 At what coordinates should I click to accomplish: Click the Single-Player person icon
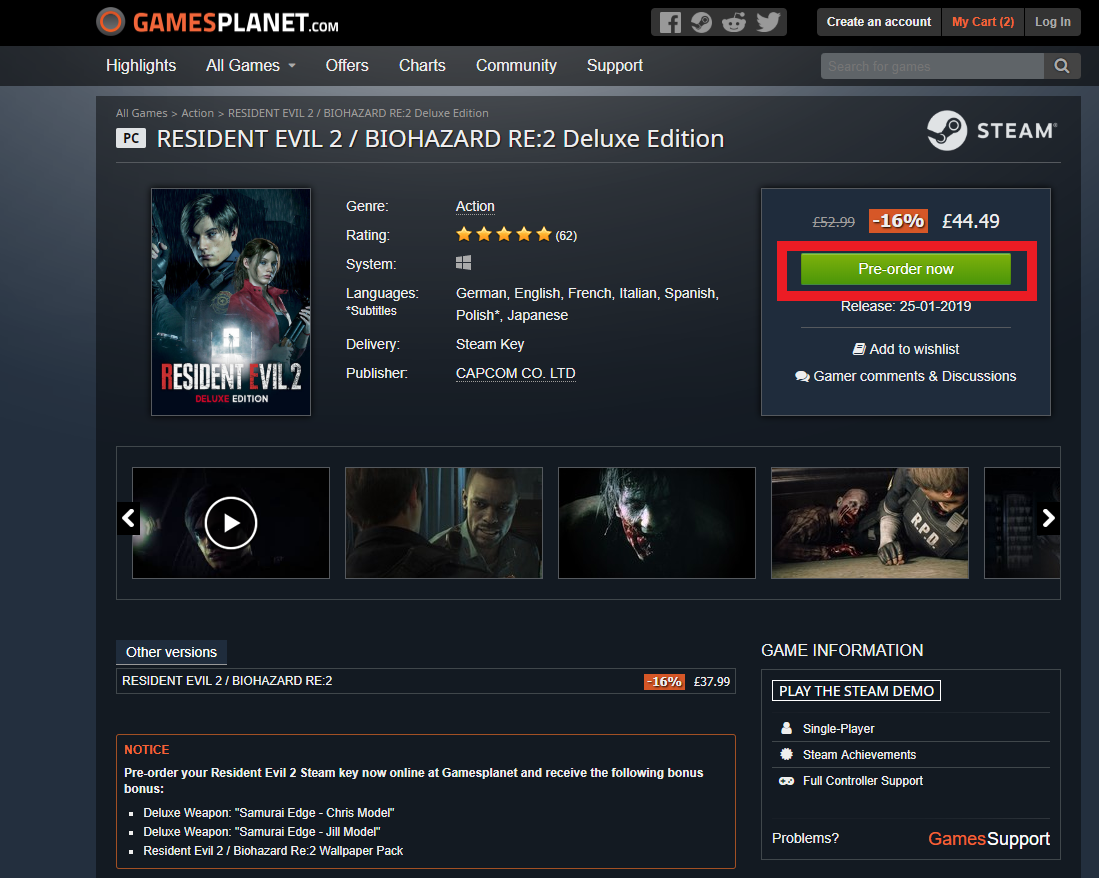786,728
